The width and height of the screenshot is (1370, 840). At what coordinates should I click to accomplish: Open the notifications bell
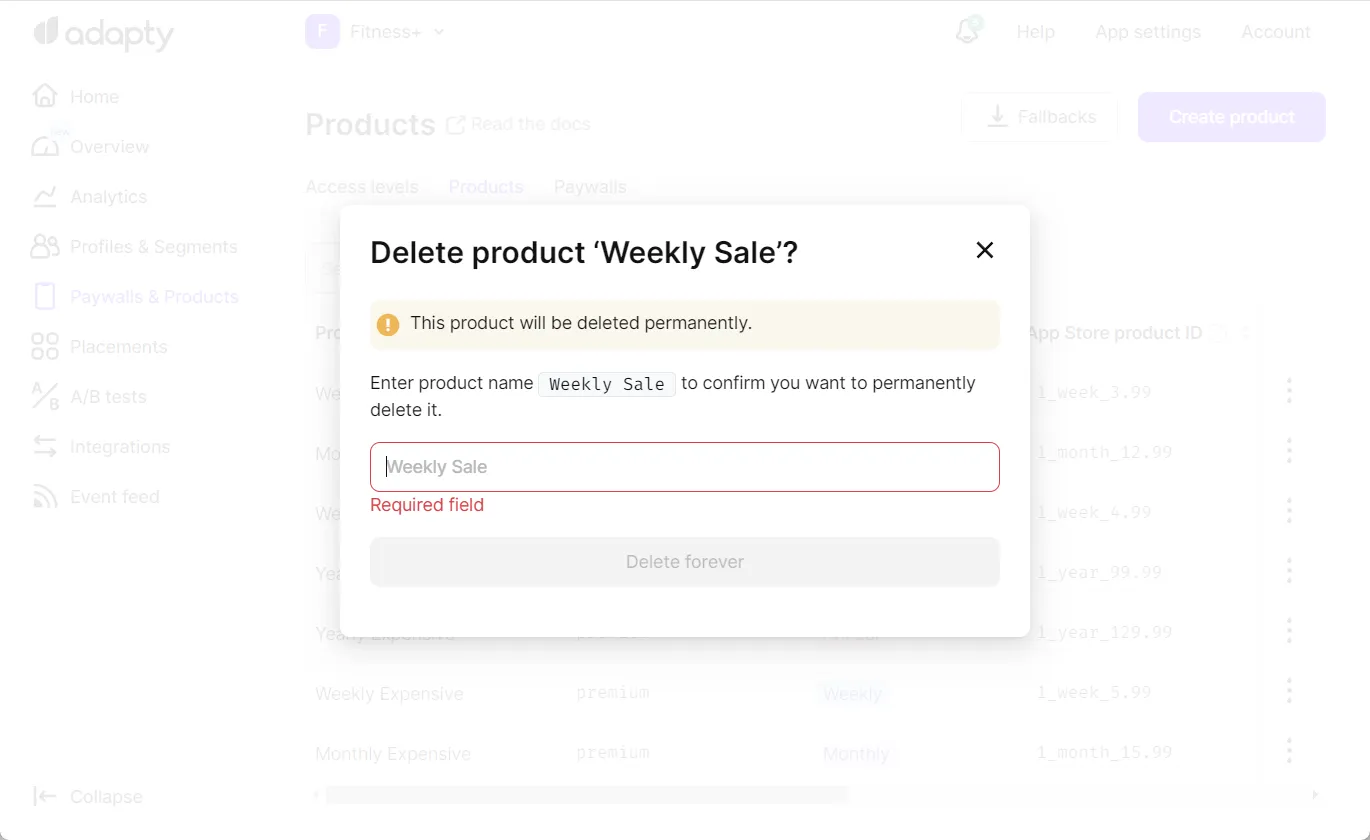[x=966, y=31]
